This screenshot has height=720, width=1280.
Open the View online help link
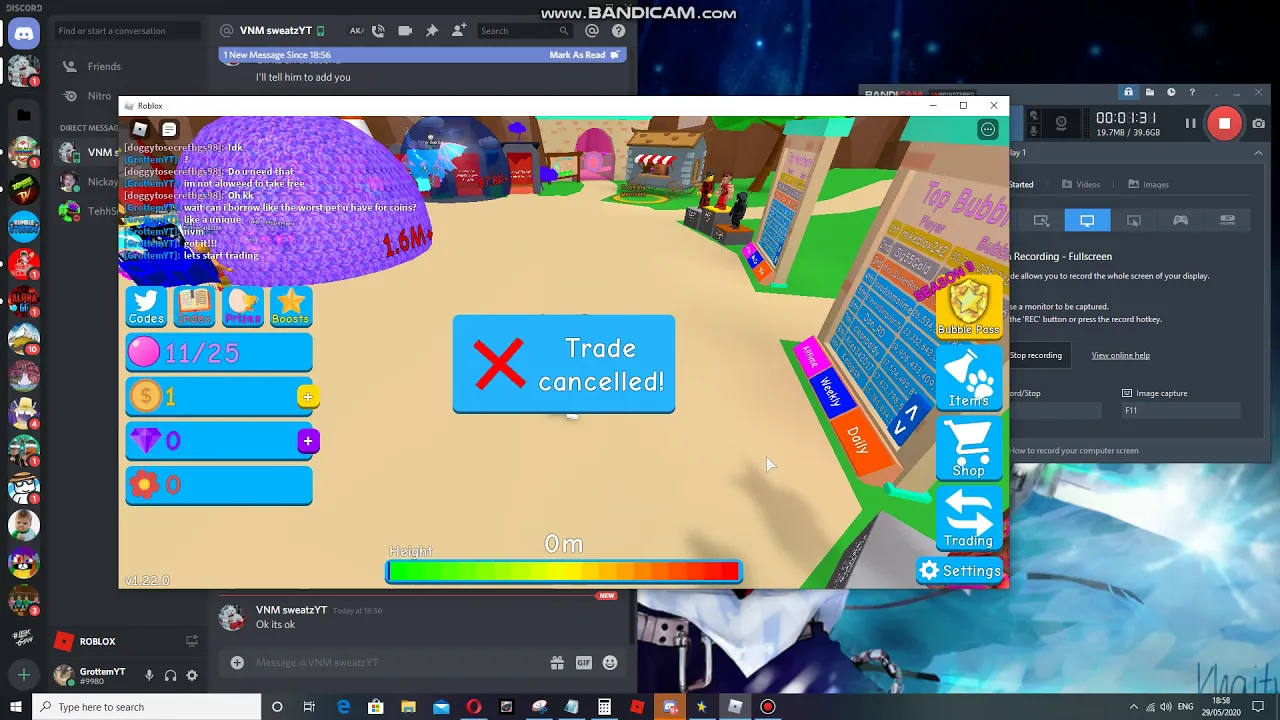[x=1120, y=355]
